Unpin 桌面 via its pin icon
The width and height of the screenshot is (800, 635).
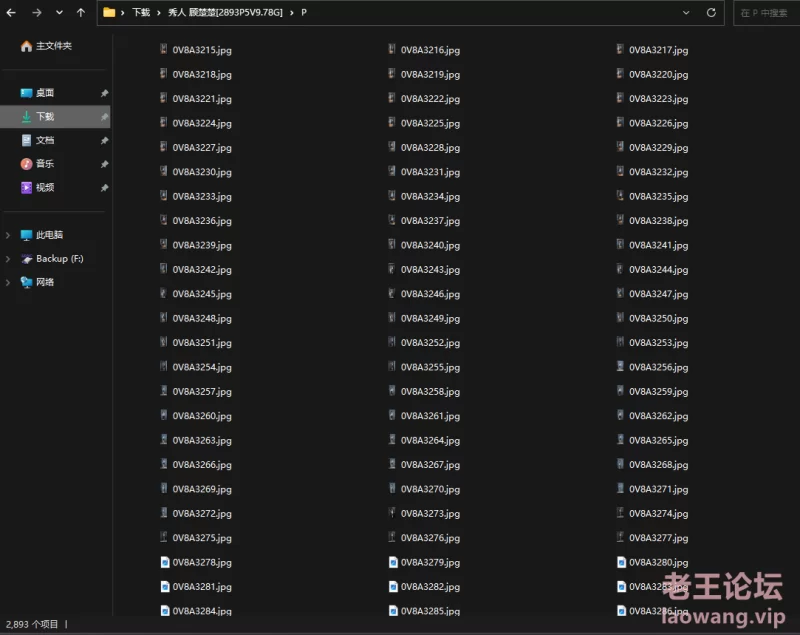coord(104,93)
